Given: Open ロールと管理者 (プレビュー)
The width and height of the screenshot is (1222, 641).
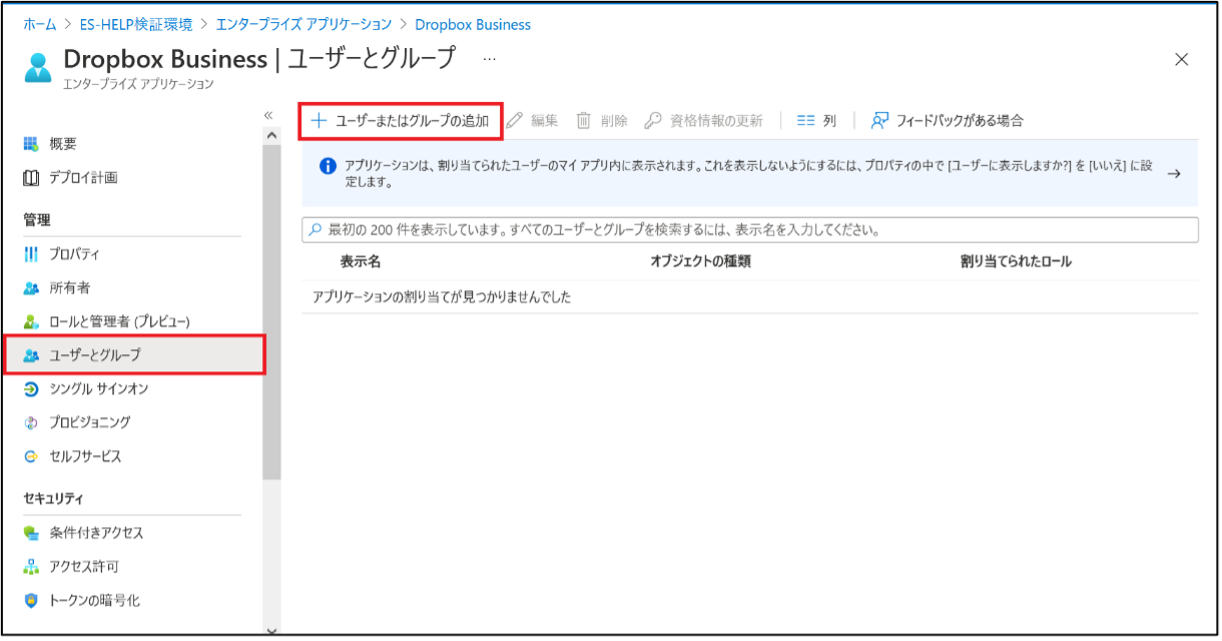Looking at the screenshot, I should tap(120, 322).
